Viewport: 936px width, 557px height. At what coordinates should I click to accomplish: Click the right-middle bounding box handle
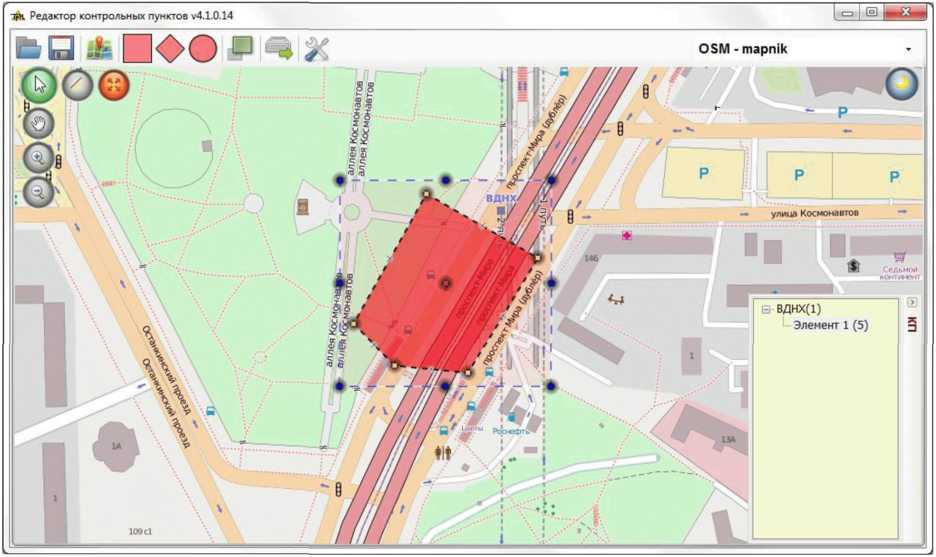point(551,283)
